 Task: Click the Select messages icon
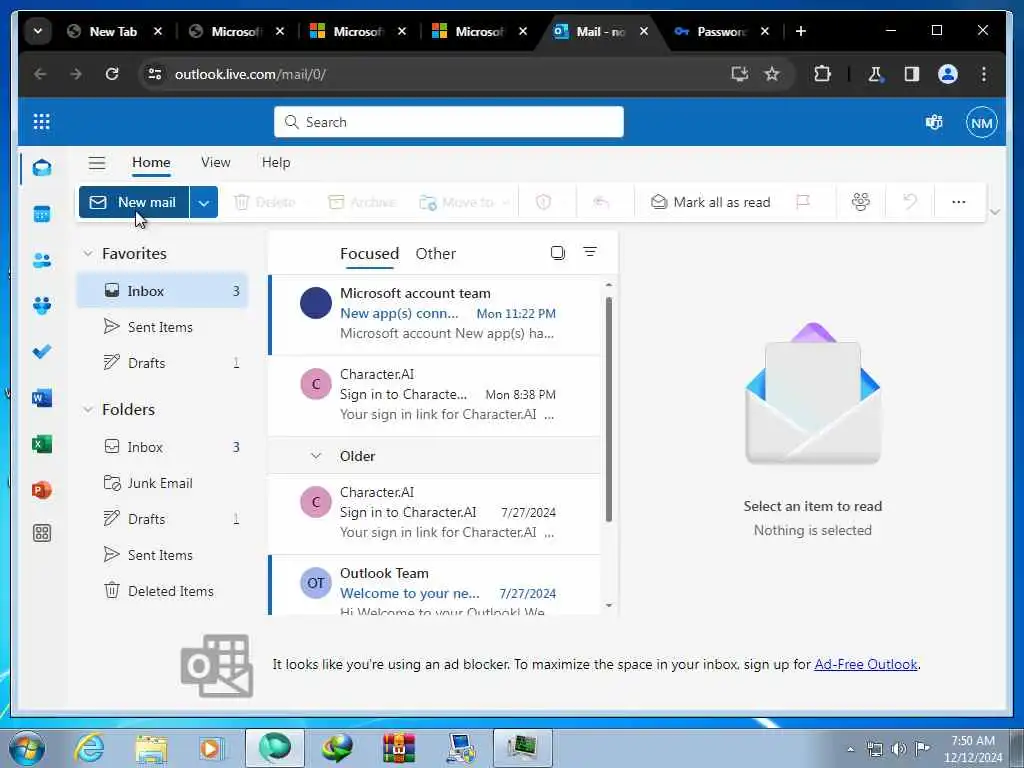tap(558, 253)
